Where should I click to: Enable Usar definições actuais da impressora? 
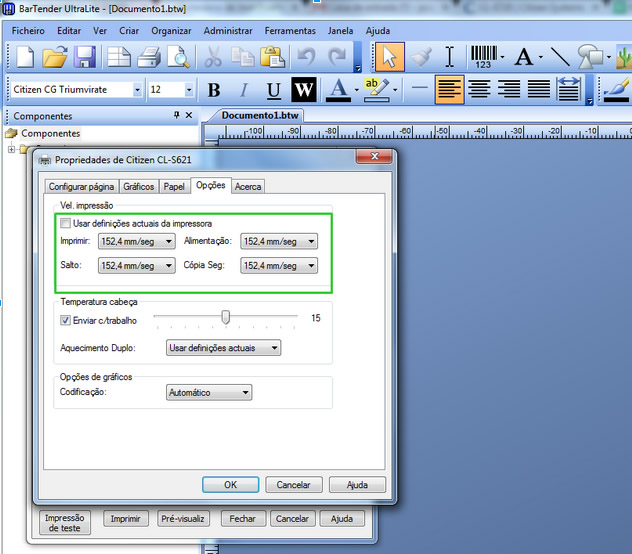66,223
